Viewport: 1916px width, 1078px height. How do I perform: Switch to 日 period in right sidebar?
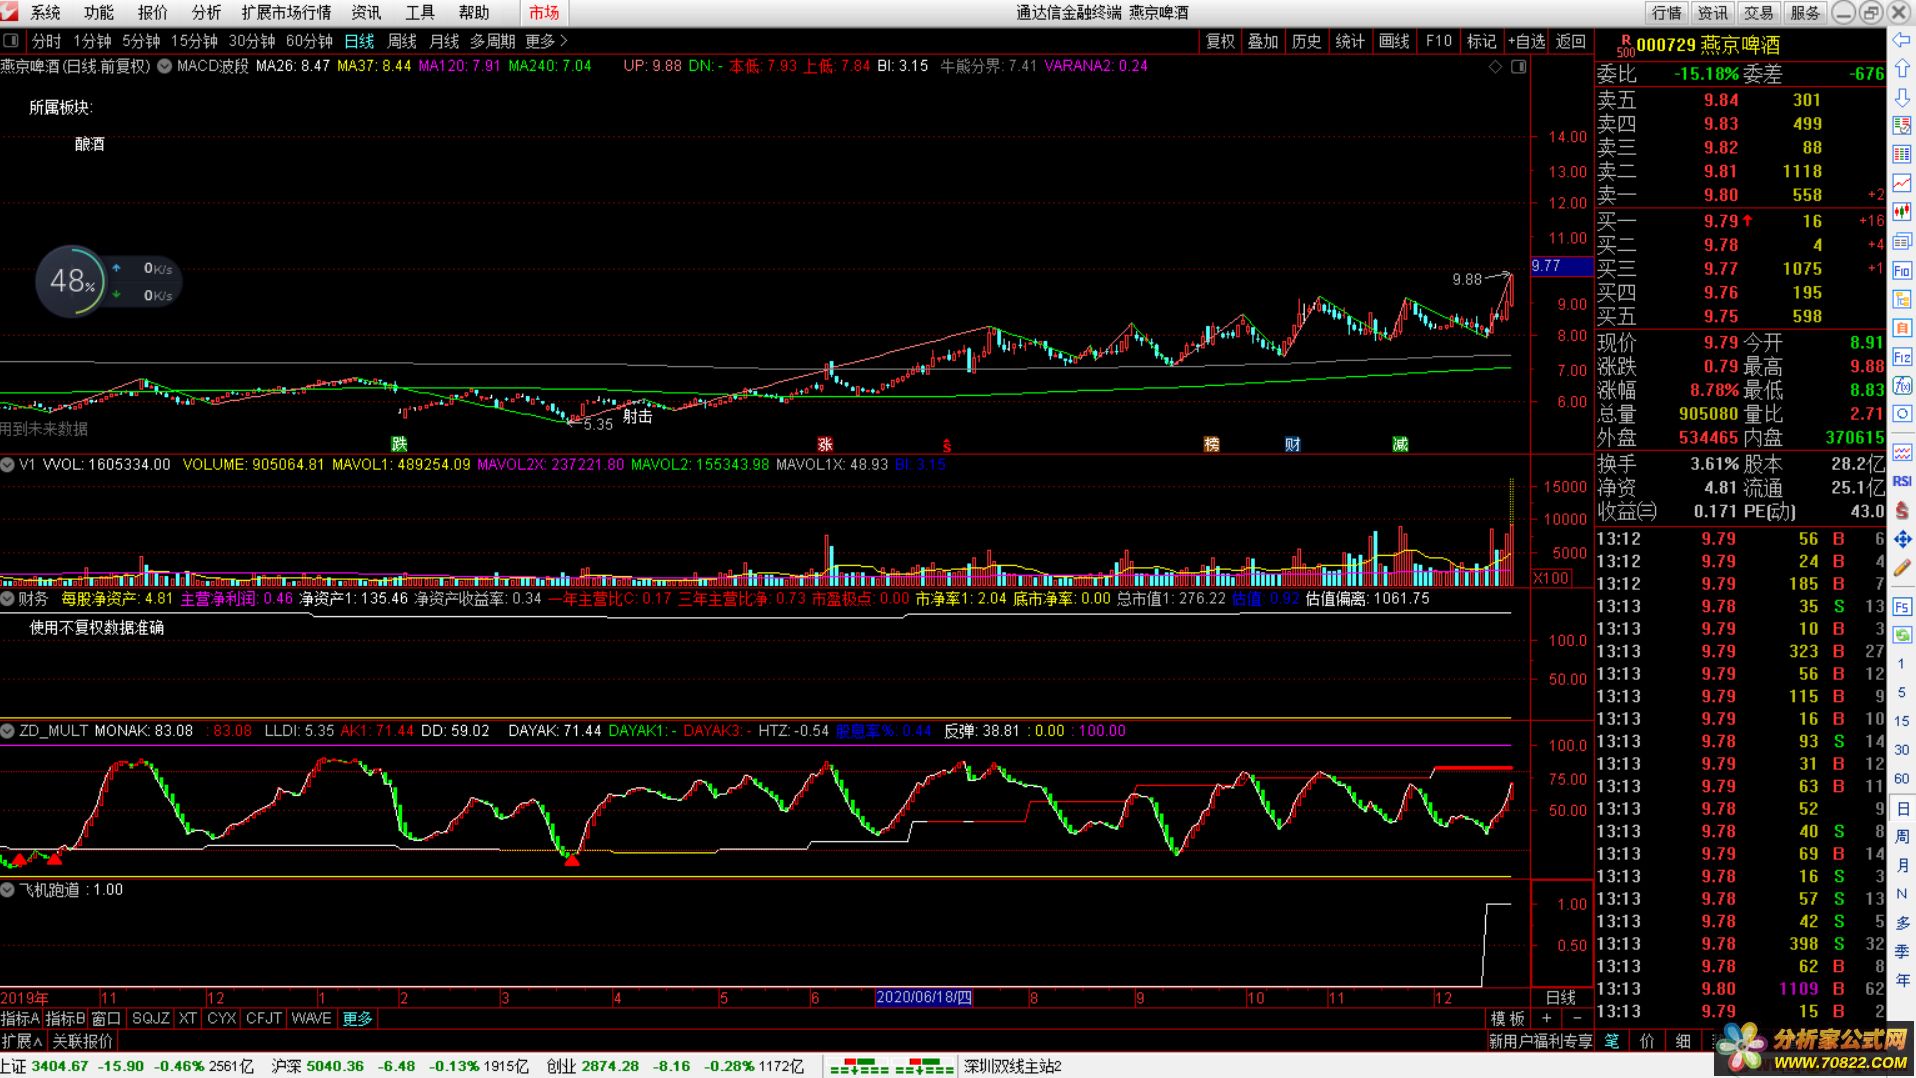pos(1901,808)
